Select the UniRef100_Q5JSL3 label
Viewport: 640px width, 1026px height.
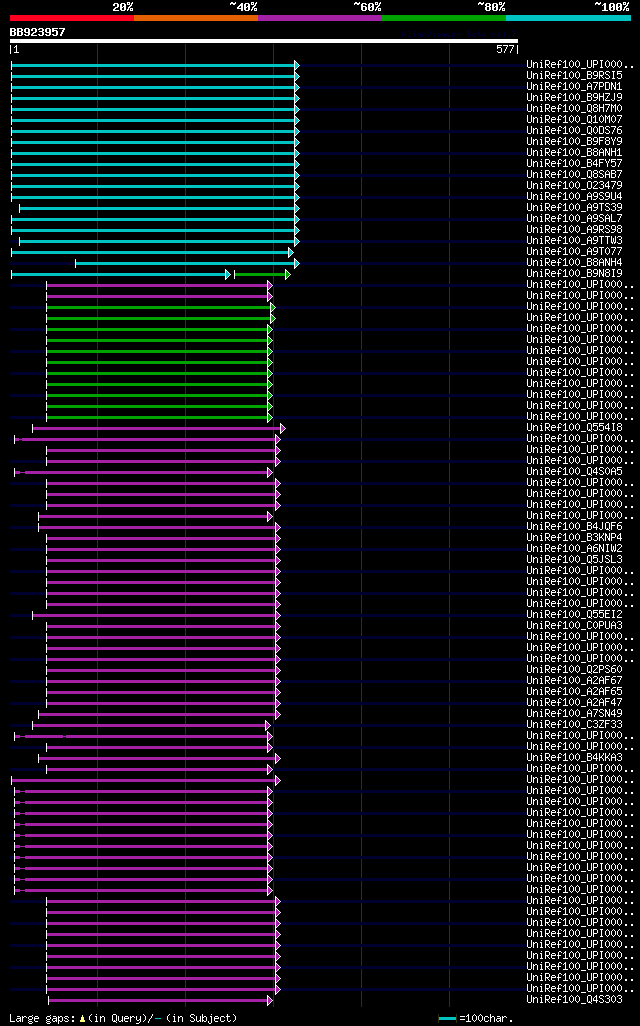pyautogui.click(x=574, y=559)
